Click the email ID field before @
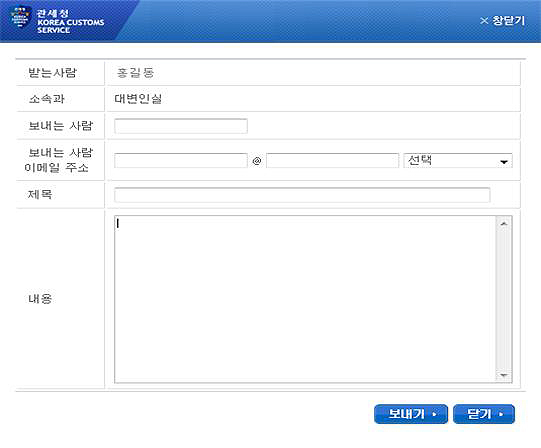Viewport: 541px width, 448px height. [x=181, y=160]
